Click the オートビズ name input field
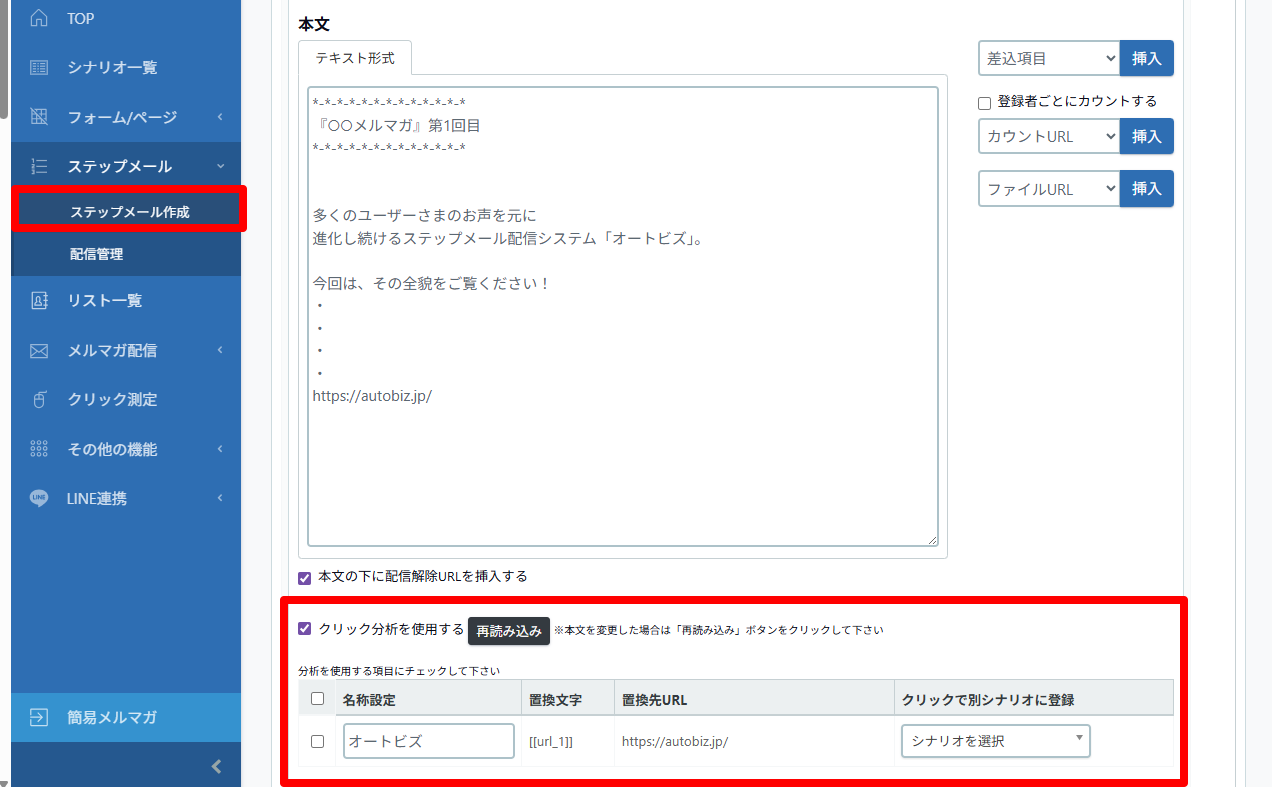Screen dimensions: 1272x787 [428, 741]
